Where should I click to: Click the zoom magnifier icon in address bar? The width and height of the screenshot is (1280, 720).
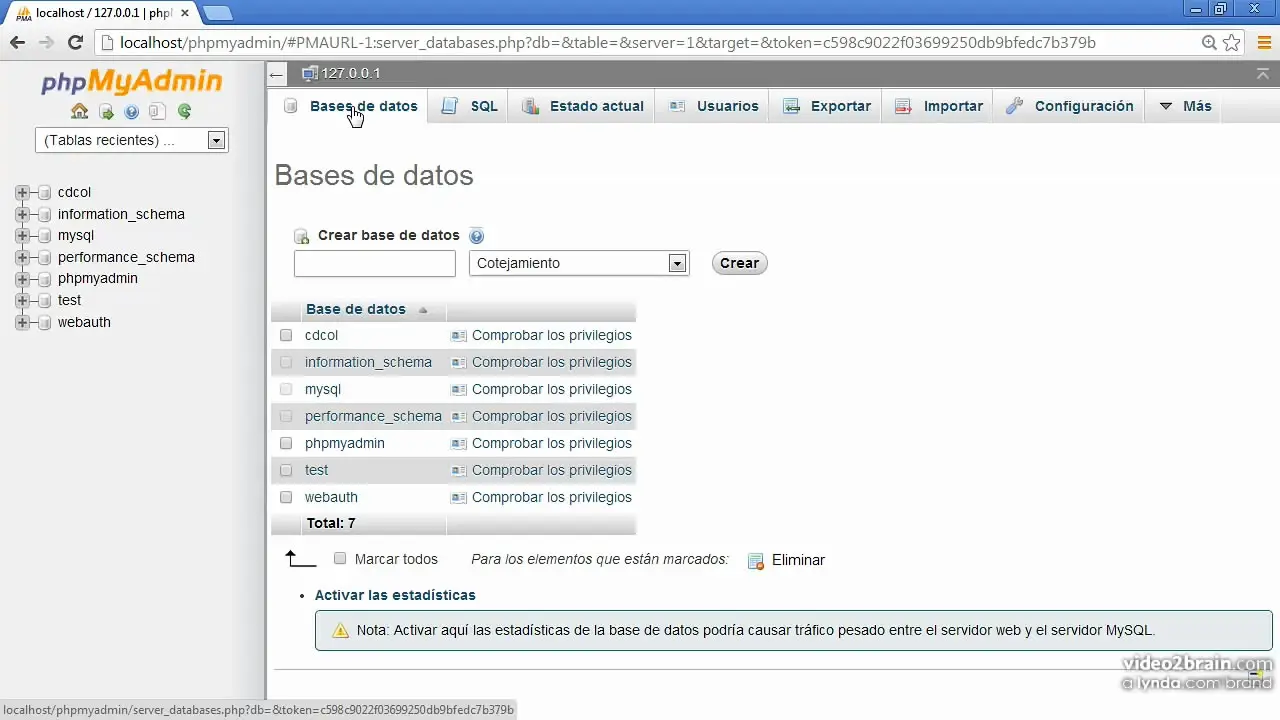pyautogui.click(x=1209, y=43)
